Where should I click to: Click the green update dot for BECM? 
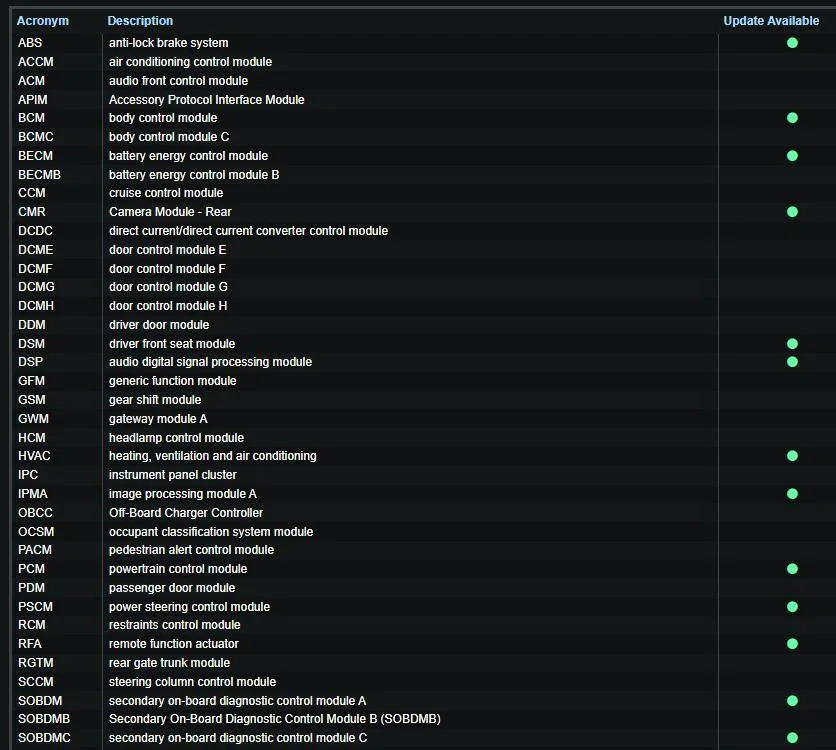[792, 156]
